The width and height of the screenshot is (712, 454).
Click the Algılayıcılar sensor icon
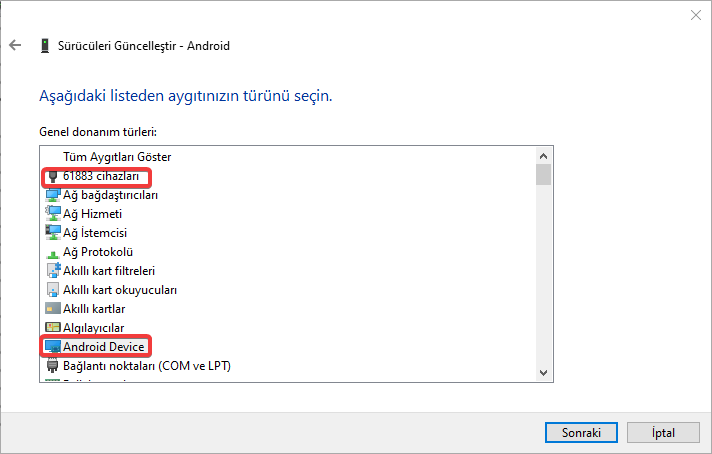[x=53, y=328]
